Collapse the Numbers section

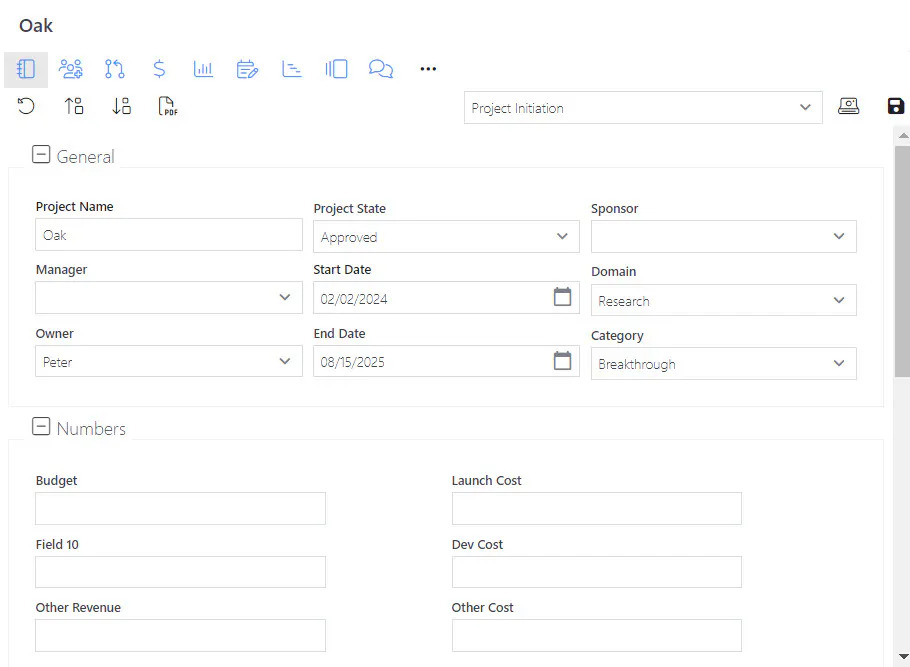[41, 426]
